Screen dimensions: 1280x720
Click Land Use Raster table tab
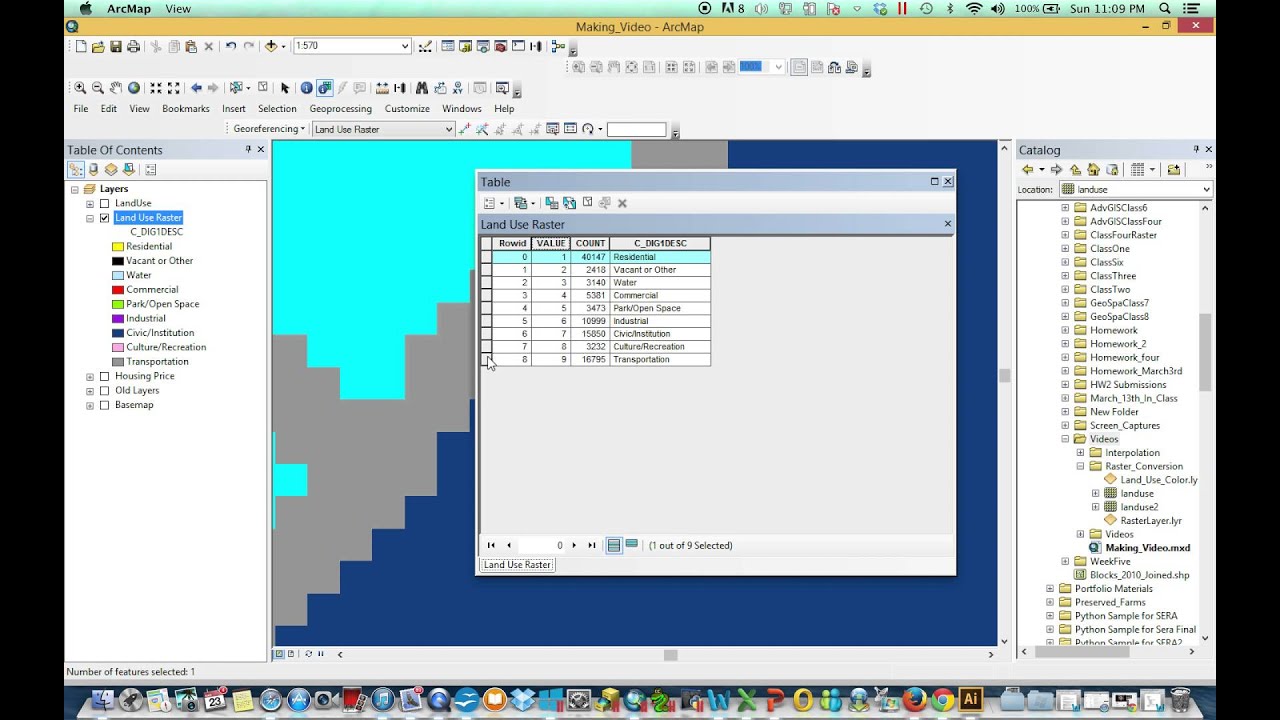coord(517,565)
